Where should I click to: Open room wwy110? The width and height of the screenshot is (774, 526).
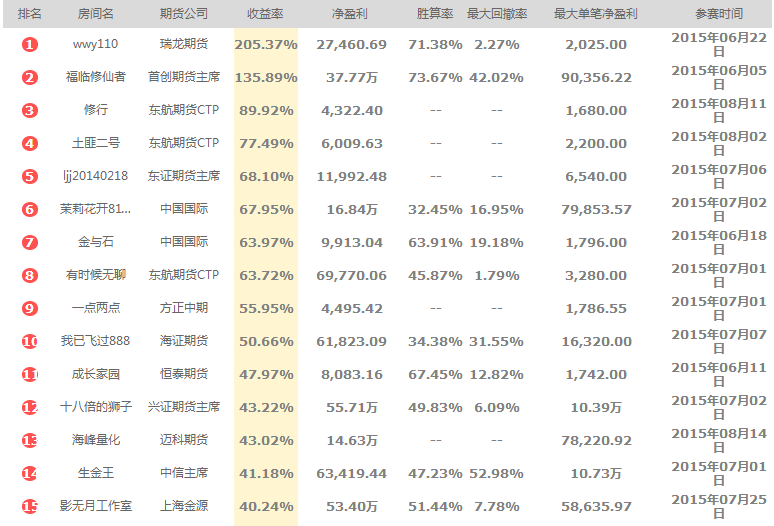click(x=95, y=44)
